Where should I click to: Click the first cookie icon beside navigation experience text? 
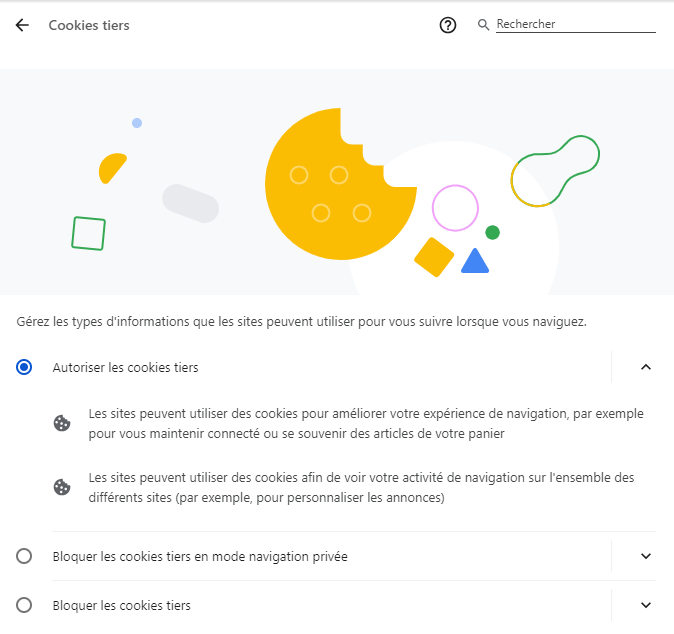62,423
